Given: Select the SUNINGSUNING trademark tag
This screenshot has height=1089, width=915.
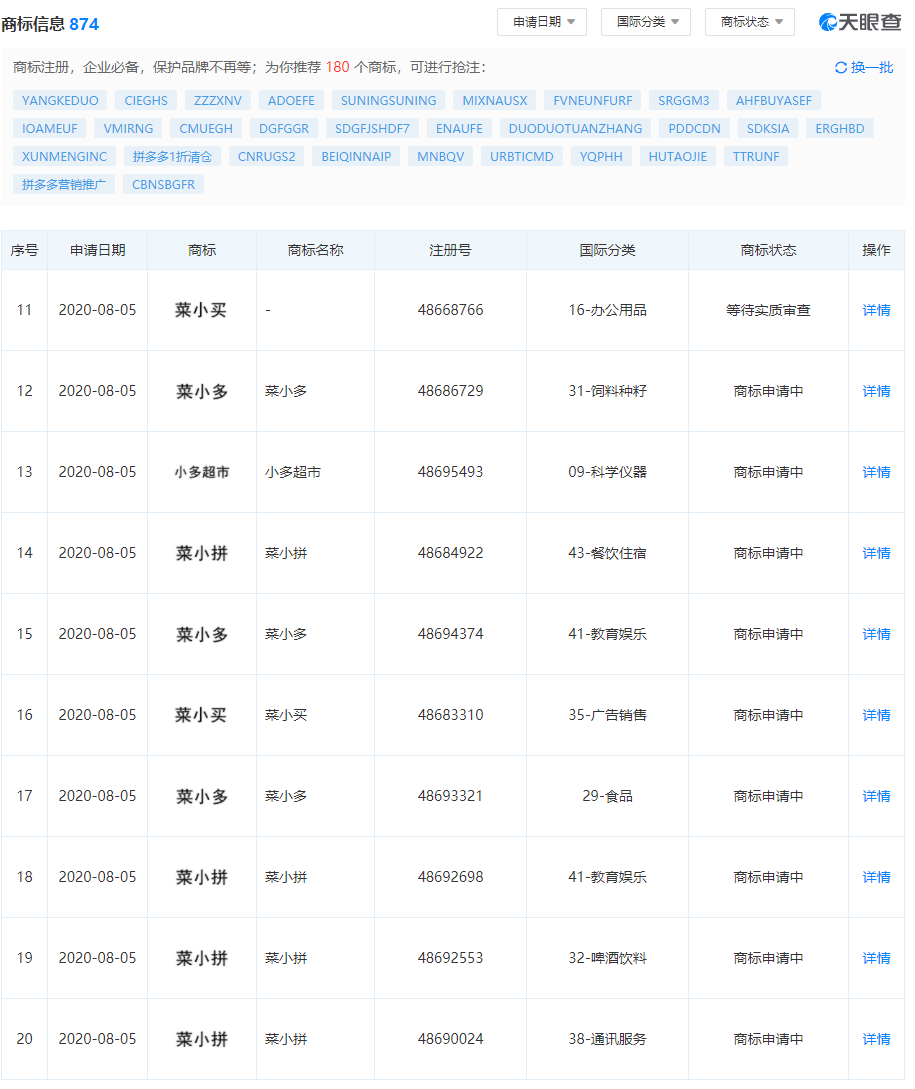Looking at the screenshot, I should [x=388, y=100].
